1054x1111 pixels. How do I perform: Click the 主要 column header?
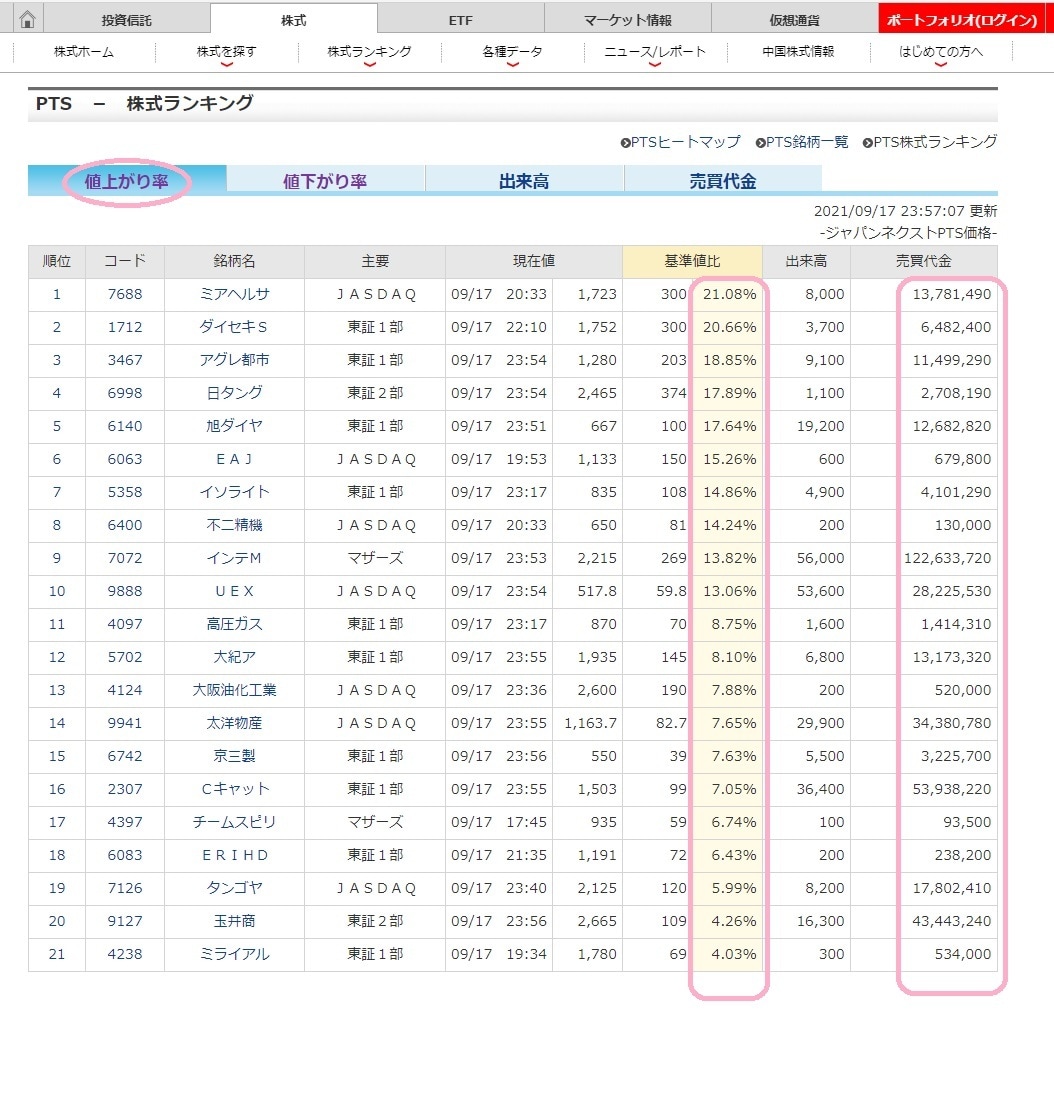(x=375, y=261)
